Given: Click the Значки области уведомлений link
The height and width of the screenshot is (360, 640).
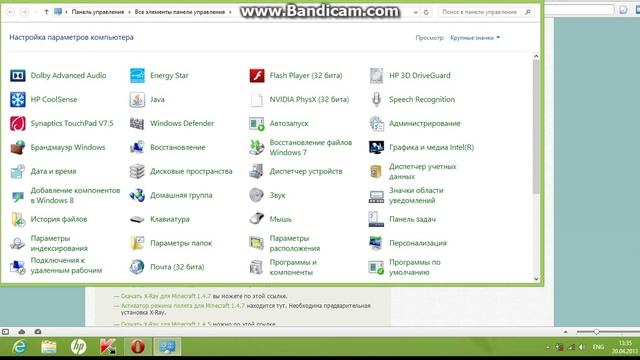Looking at the screenshot, I should [416, 195].
